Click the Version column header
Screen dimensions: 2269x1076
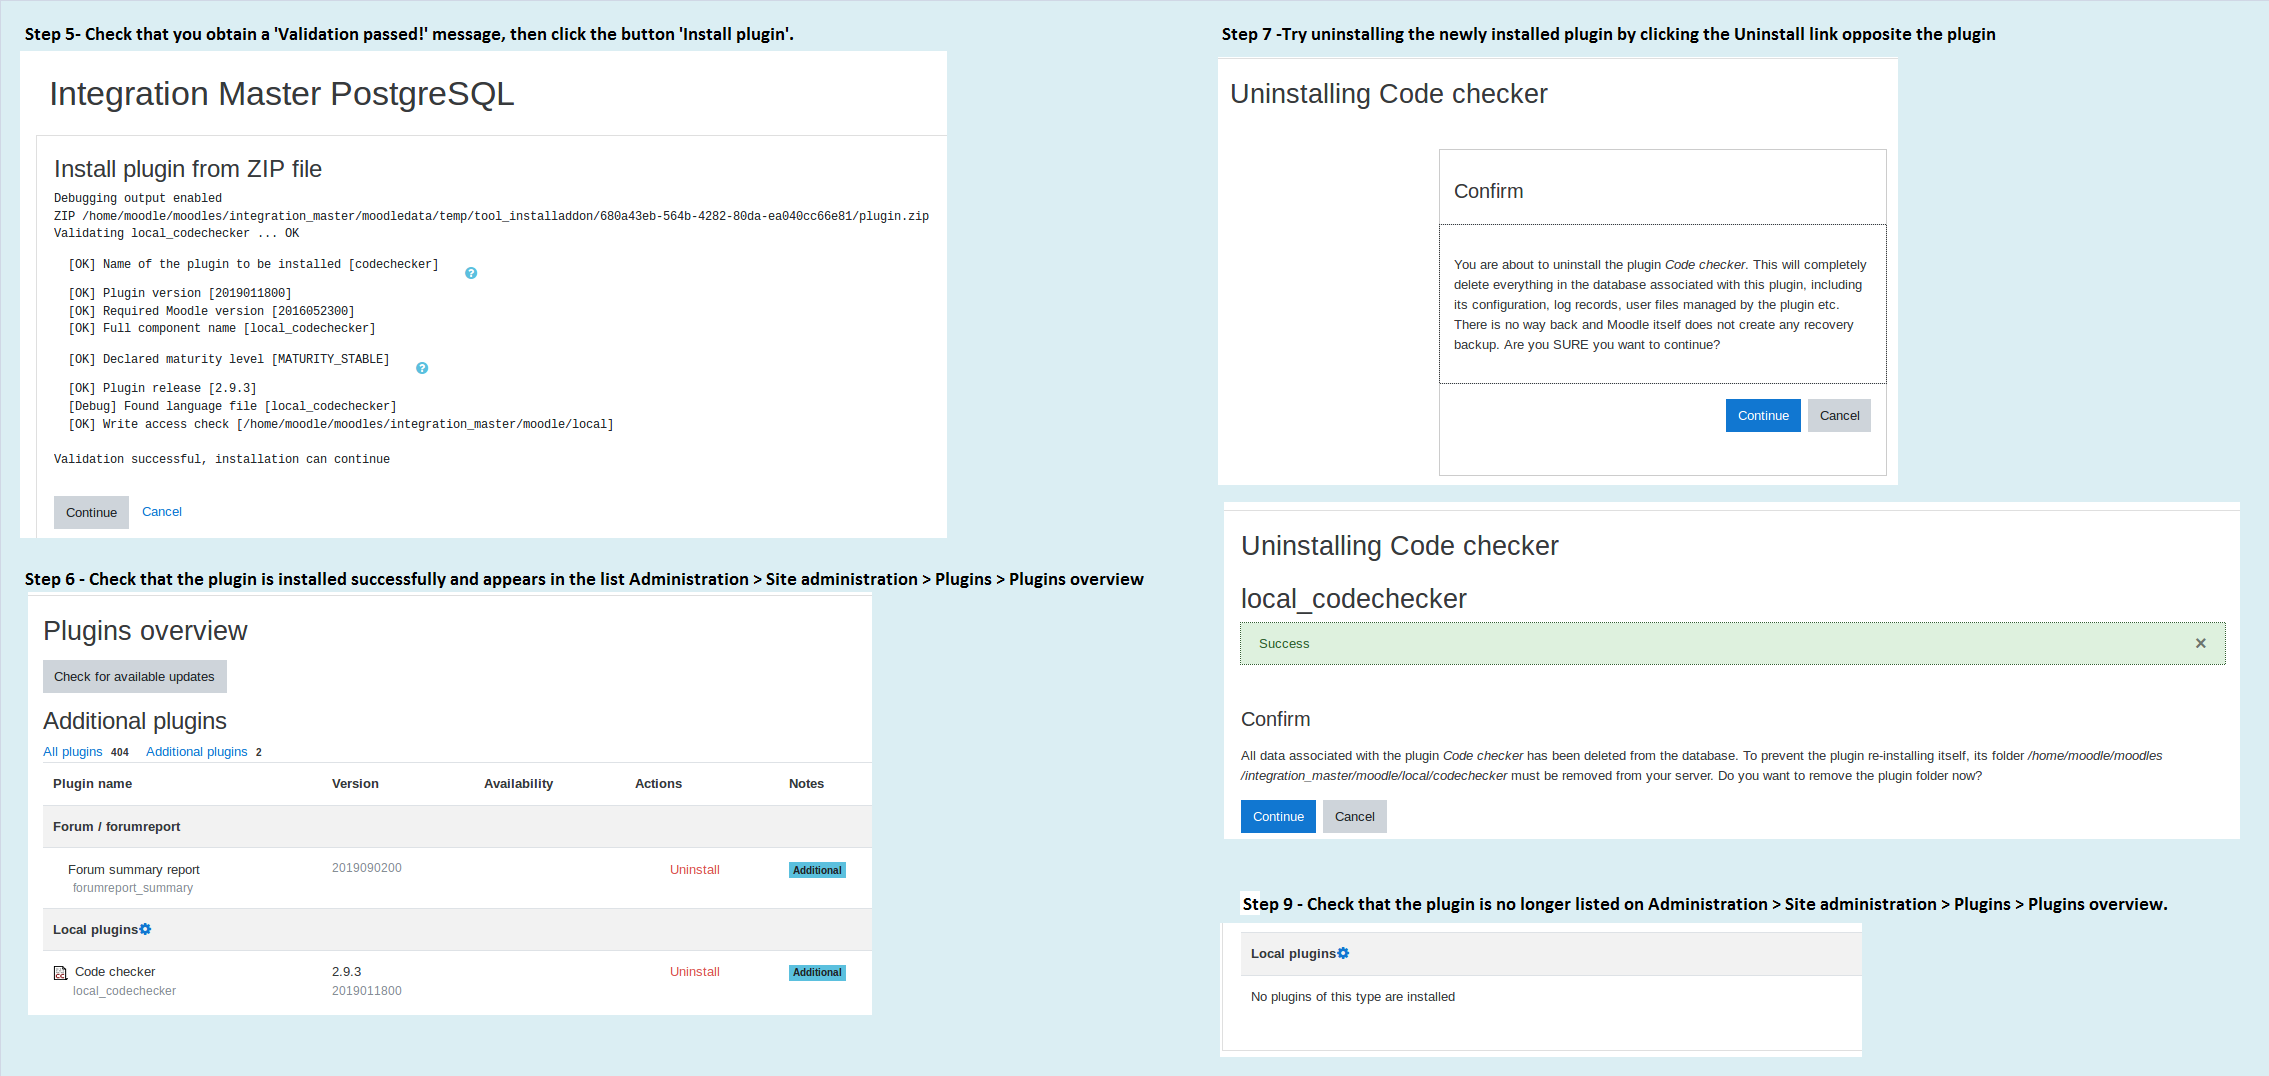click(355, 783)
